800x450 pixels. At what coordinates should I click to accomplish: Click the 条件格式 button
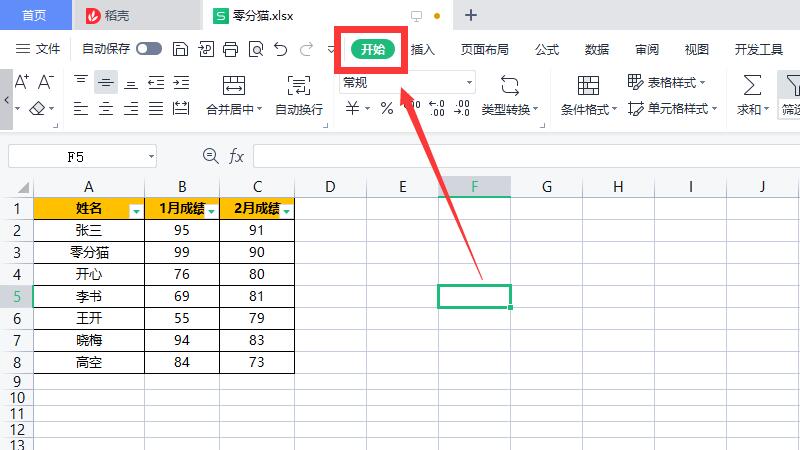click(x=588, y=95)
